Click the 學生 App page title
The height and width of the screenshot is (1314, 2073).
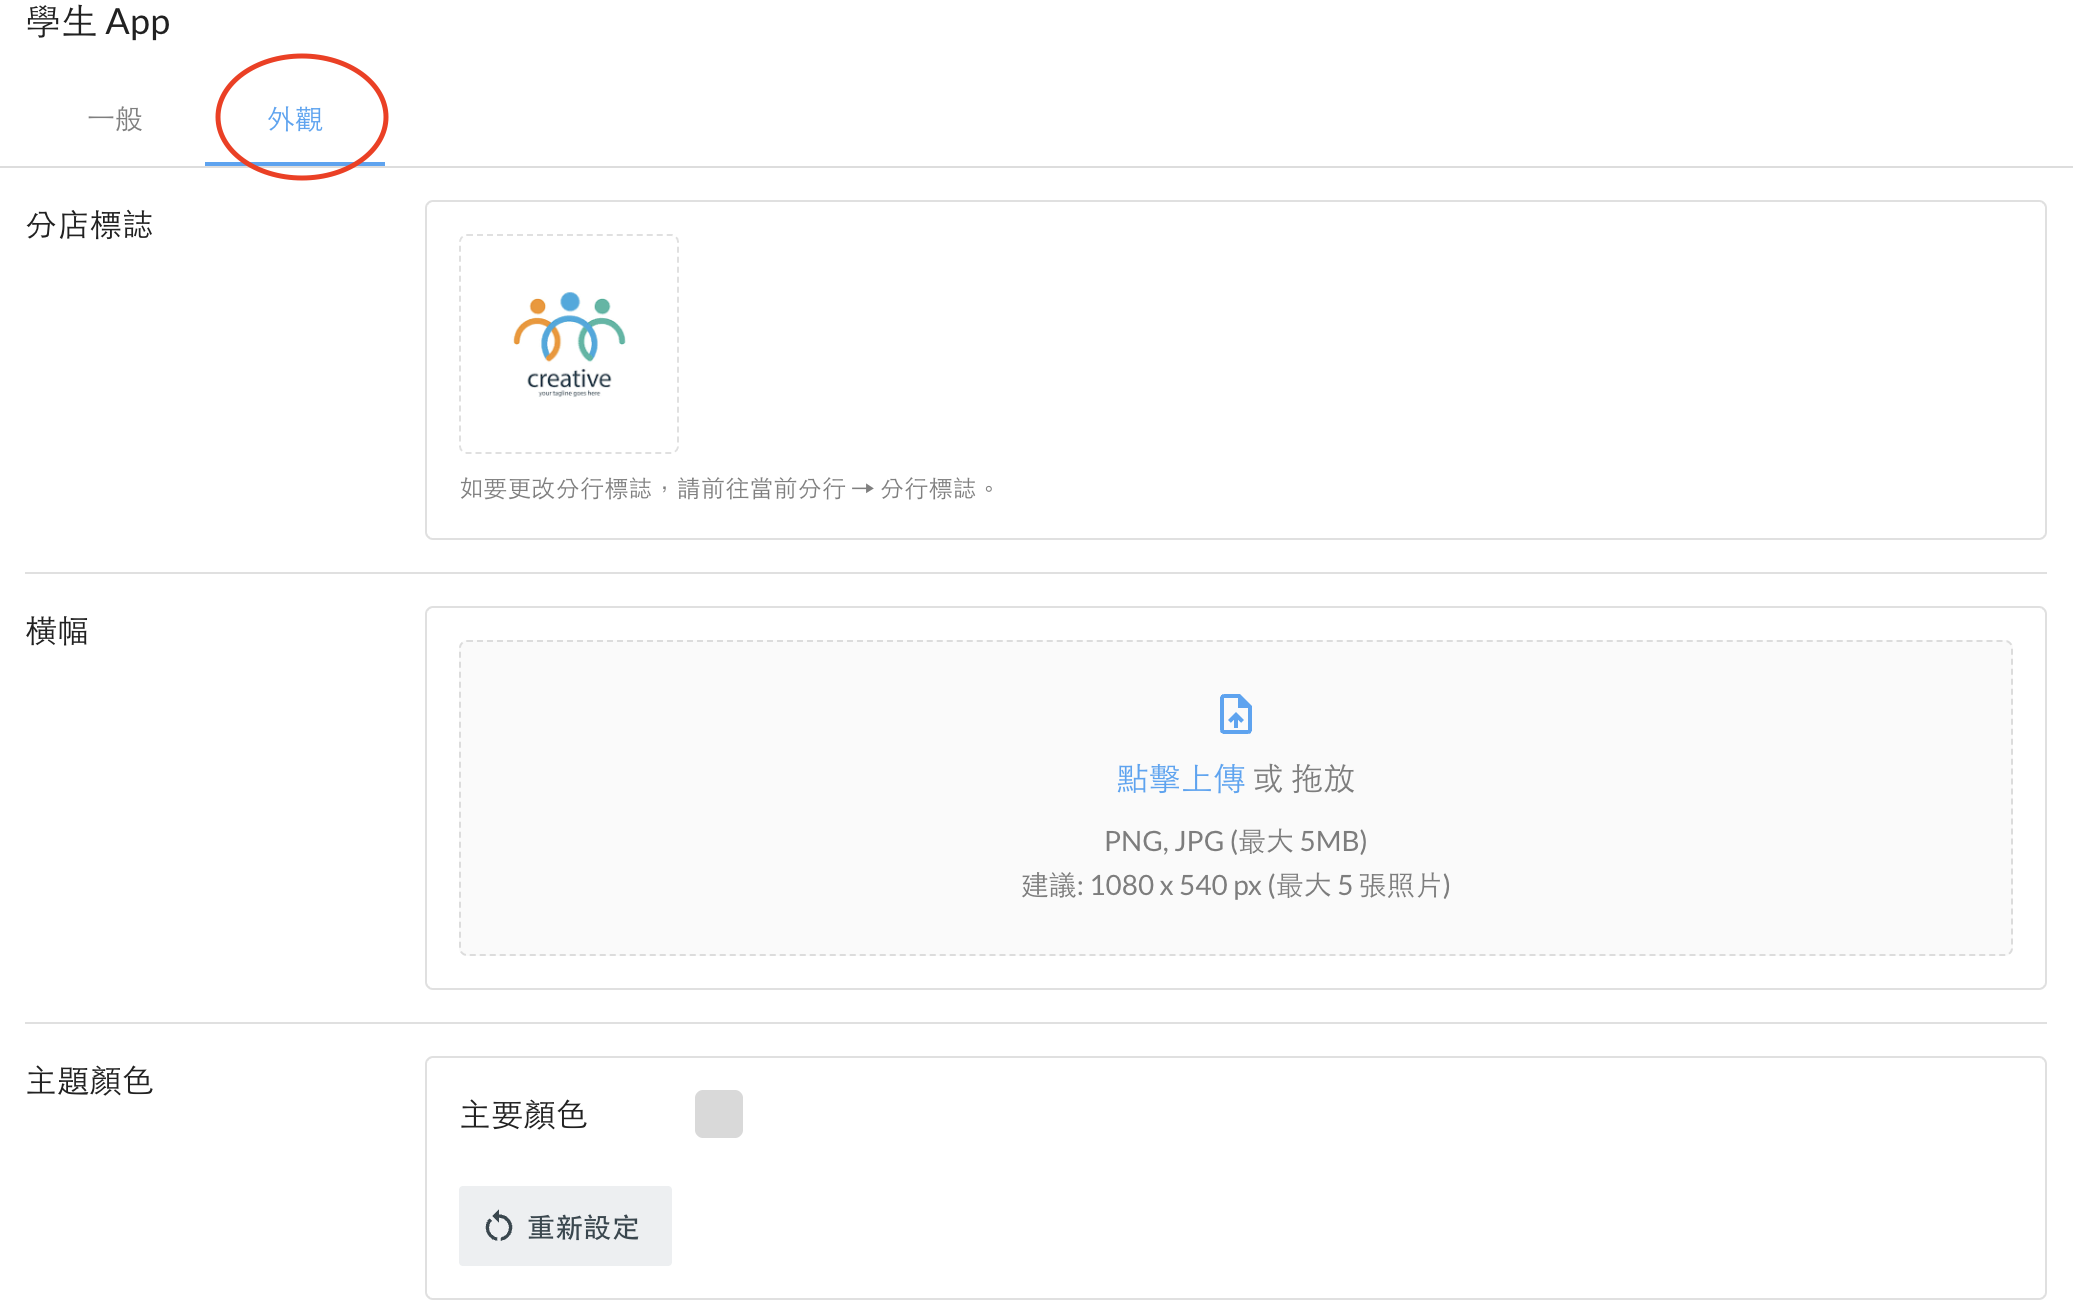pos(98,22)
